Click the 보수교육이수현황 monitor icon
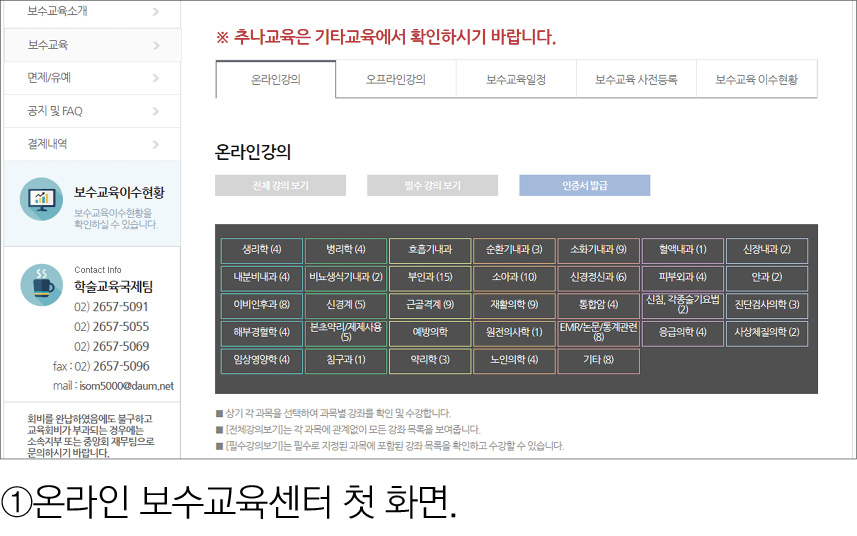 (42, 198)
